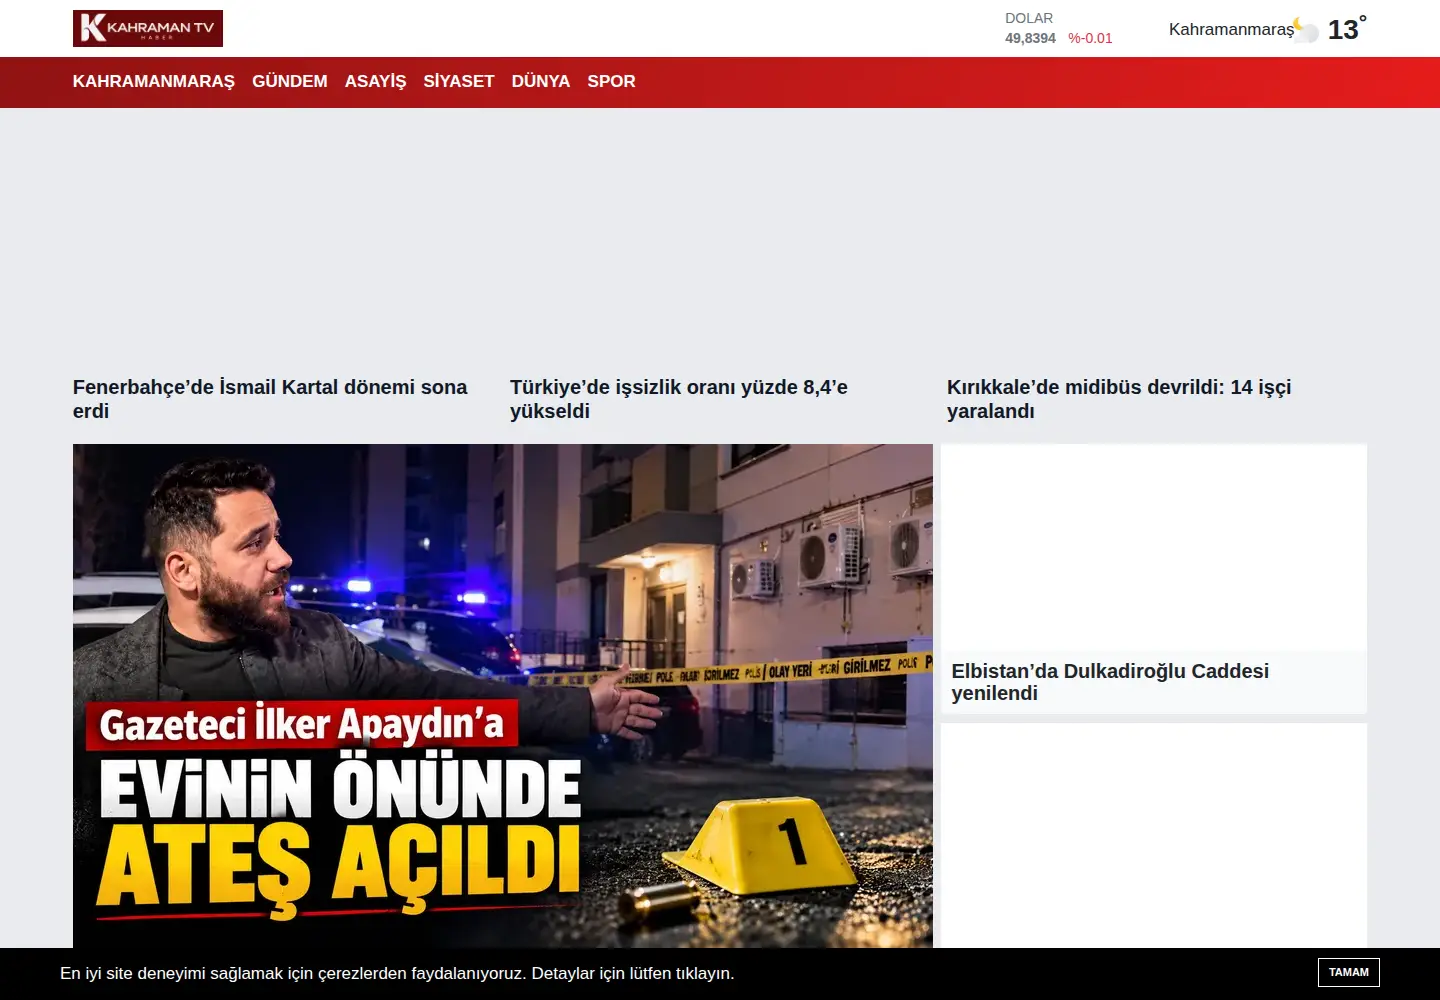Image resolution: width=1440 pixels, height=1000 pixels.
Task: Open the SPOR category
Action: 611,82
